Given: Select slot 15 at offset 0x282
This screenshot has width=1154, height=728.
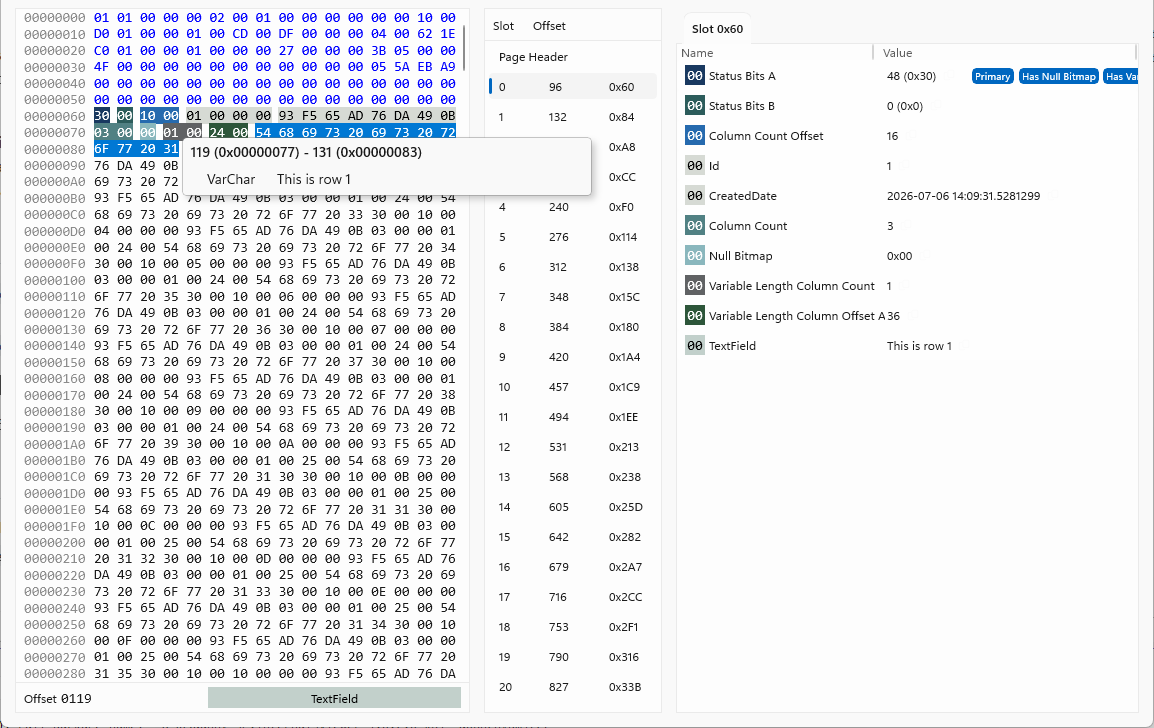Looking at the screenshot, I should (x=573, y=537).
